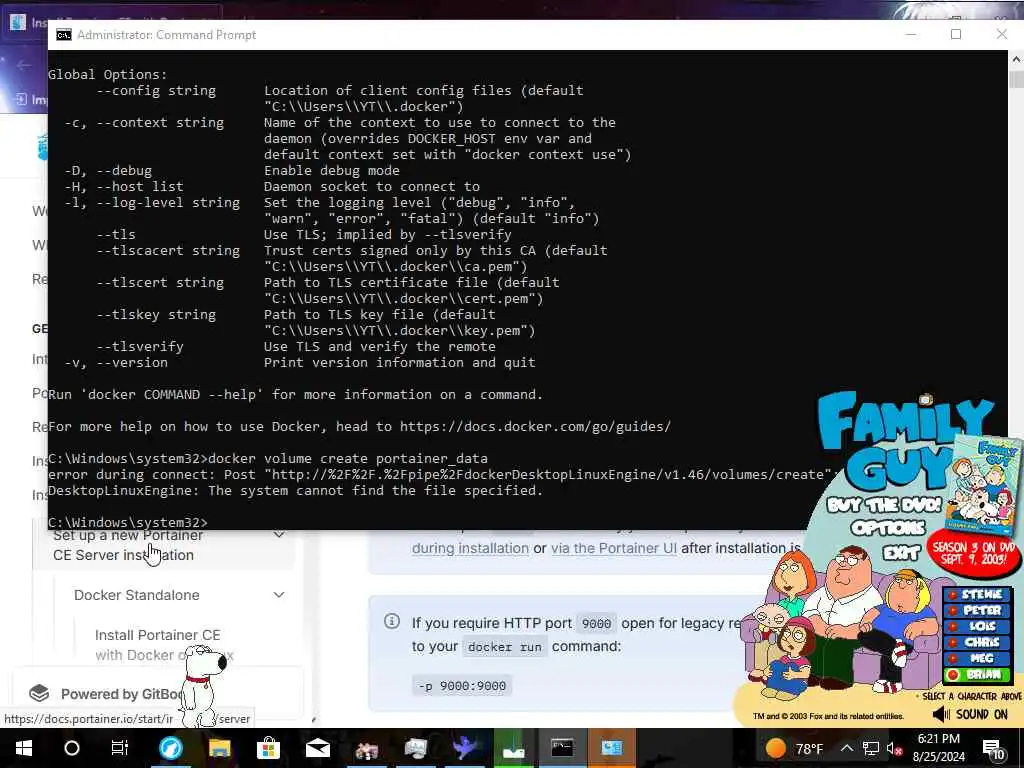Open File Explorer from the taskbar
1024x768 pixels.
pos(219,748)
